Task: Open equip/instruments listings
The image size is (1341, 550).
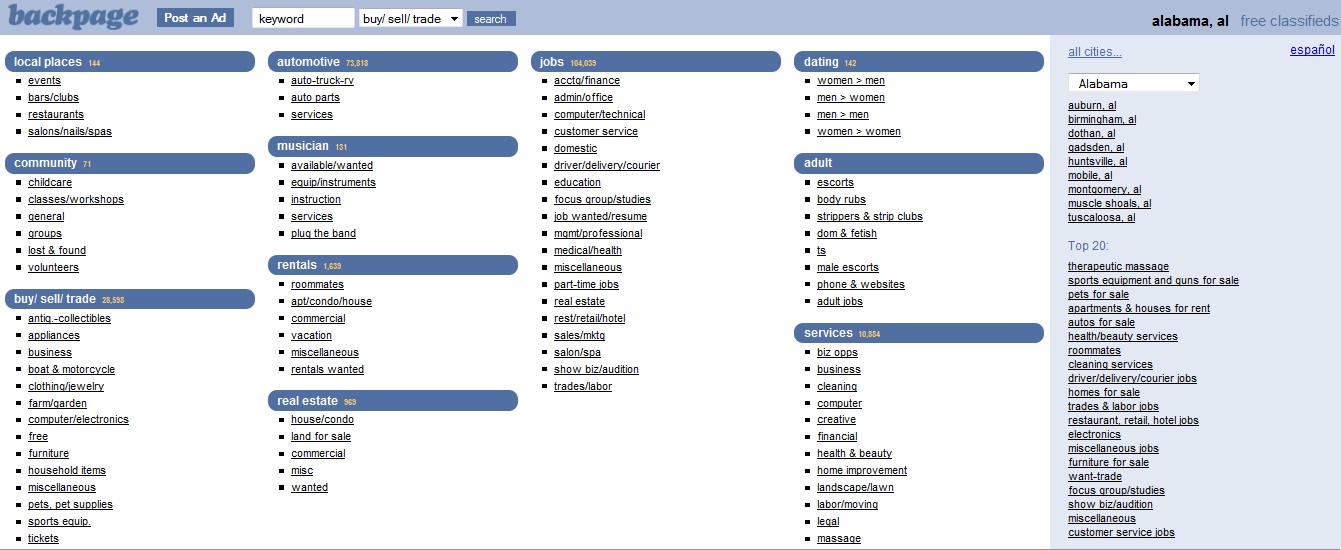Action: 333,183
